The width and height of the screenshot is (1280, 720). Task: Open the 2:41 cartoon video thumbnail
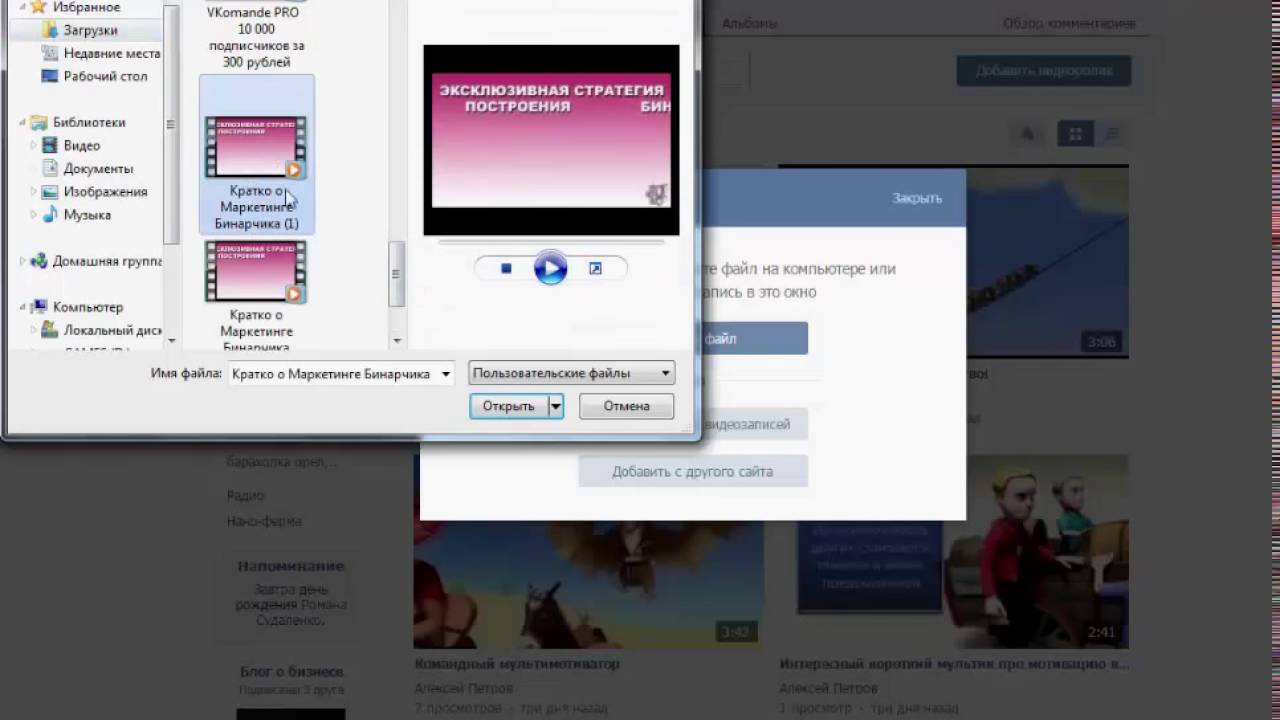(x=954, y=550)
